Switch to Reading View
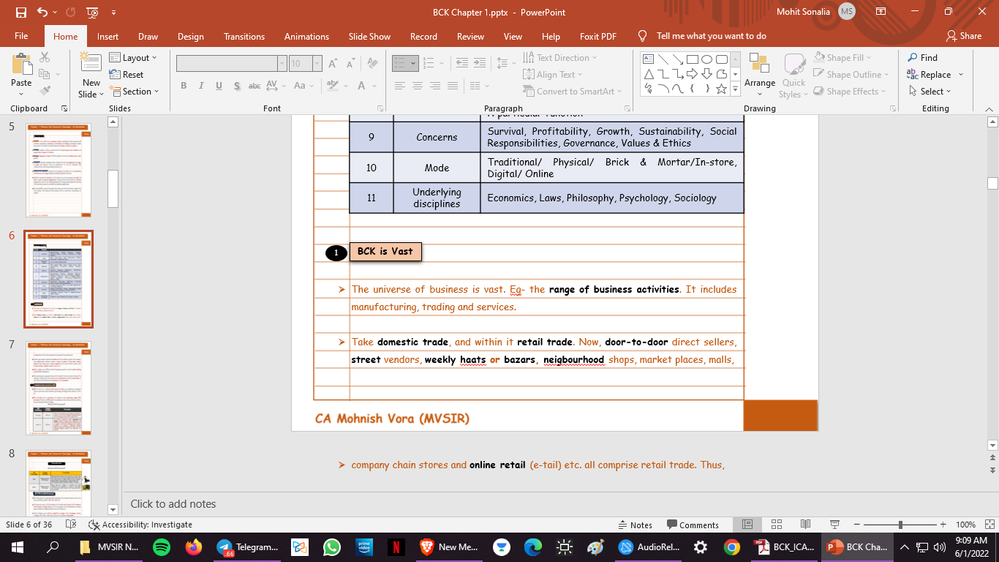This screenshot has height=562, width=999. point(805,524)
